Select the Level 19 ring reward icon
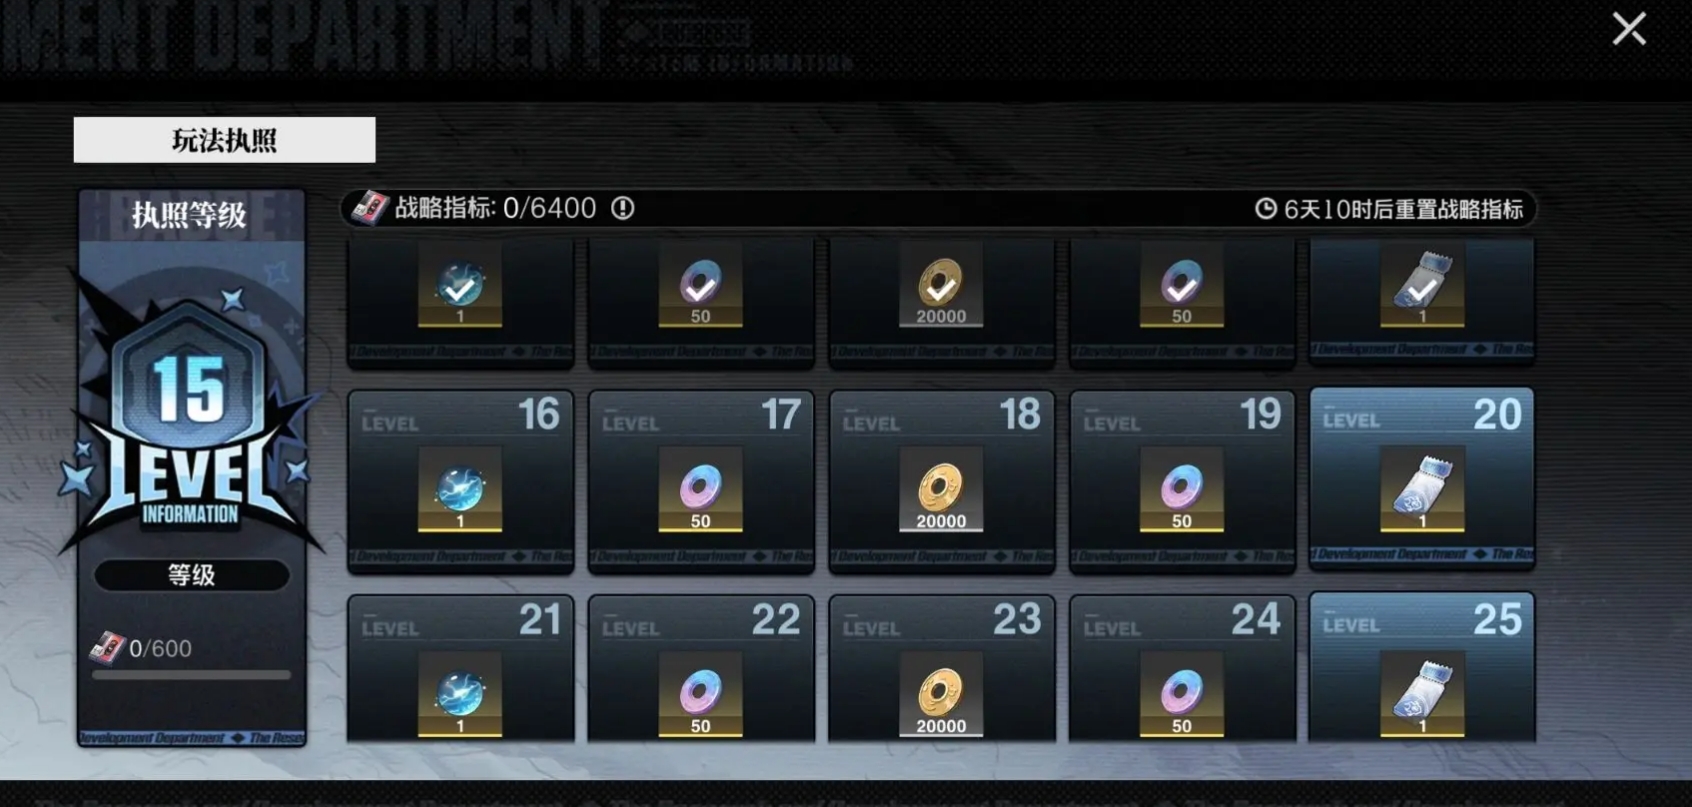Image resolution: width=1692 pixels, height=807 pixels. tap(1182, 489)
